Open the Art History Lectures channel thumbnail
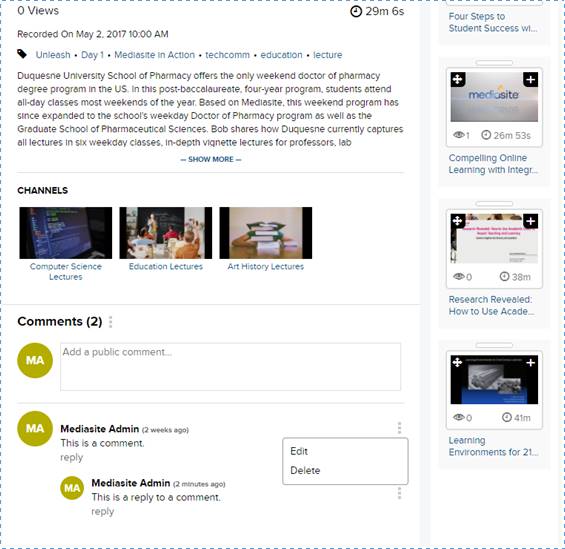This screenshot has width=565, height=549. [x=266, y=233]
